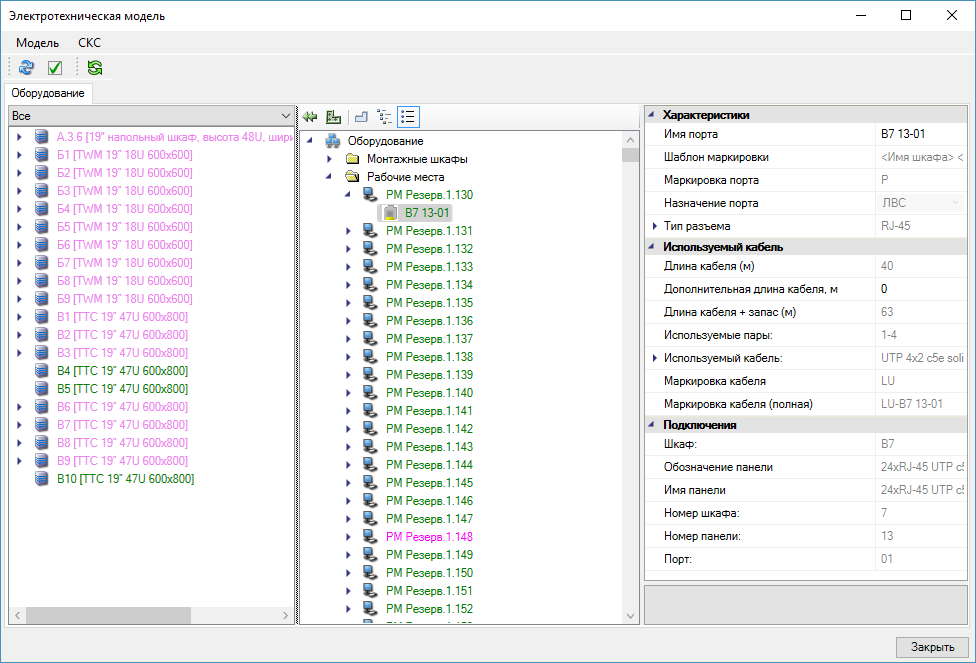976x663 pixels.
Task: Select РМ Резерв.1.152 in the tree
Action: pyautogui.click(x=429, y=609)
